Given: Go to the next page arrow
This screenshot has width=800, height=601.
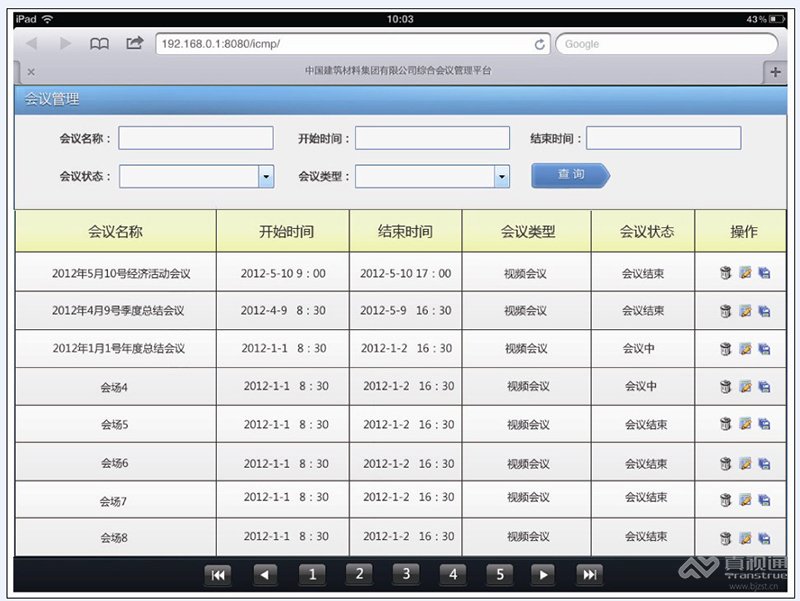Looking at the screenshot, I should pos(542,574).
